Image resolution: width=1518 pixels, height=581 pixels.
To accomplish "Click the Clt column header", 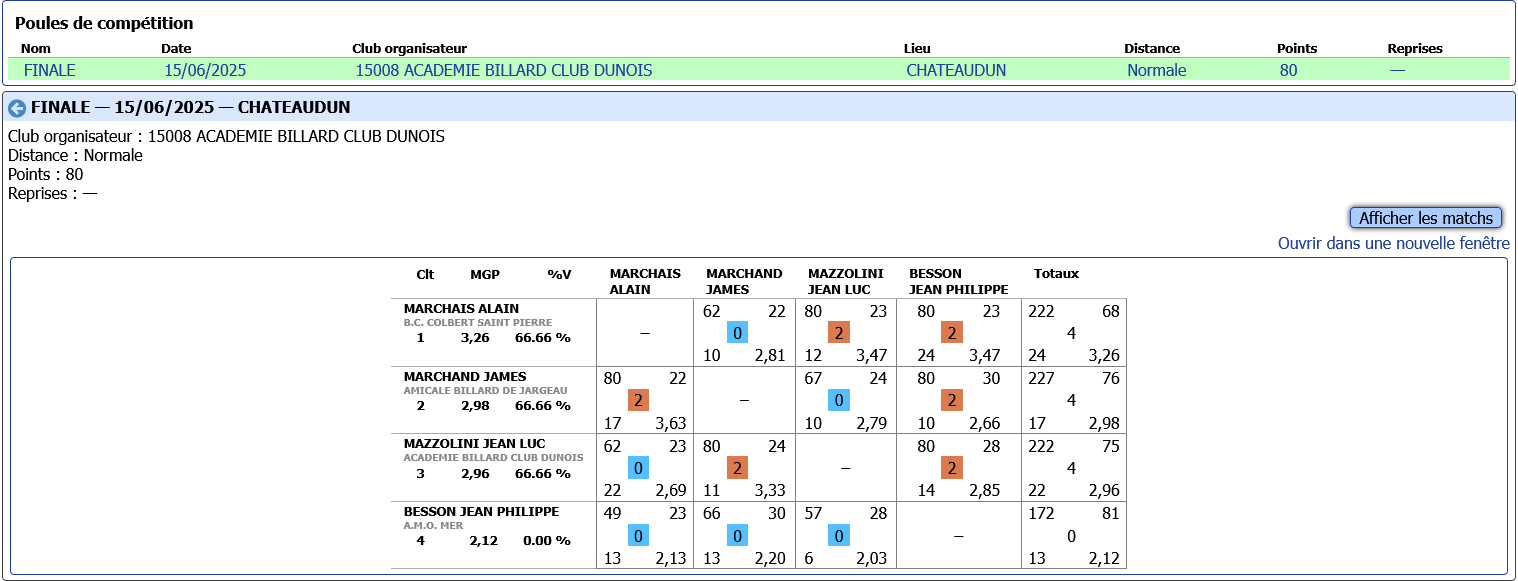I will [x=425, y=274].
